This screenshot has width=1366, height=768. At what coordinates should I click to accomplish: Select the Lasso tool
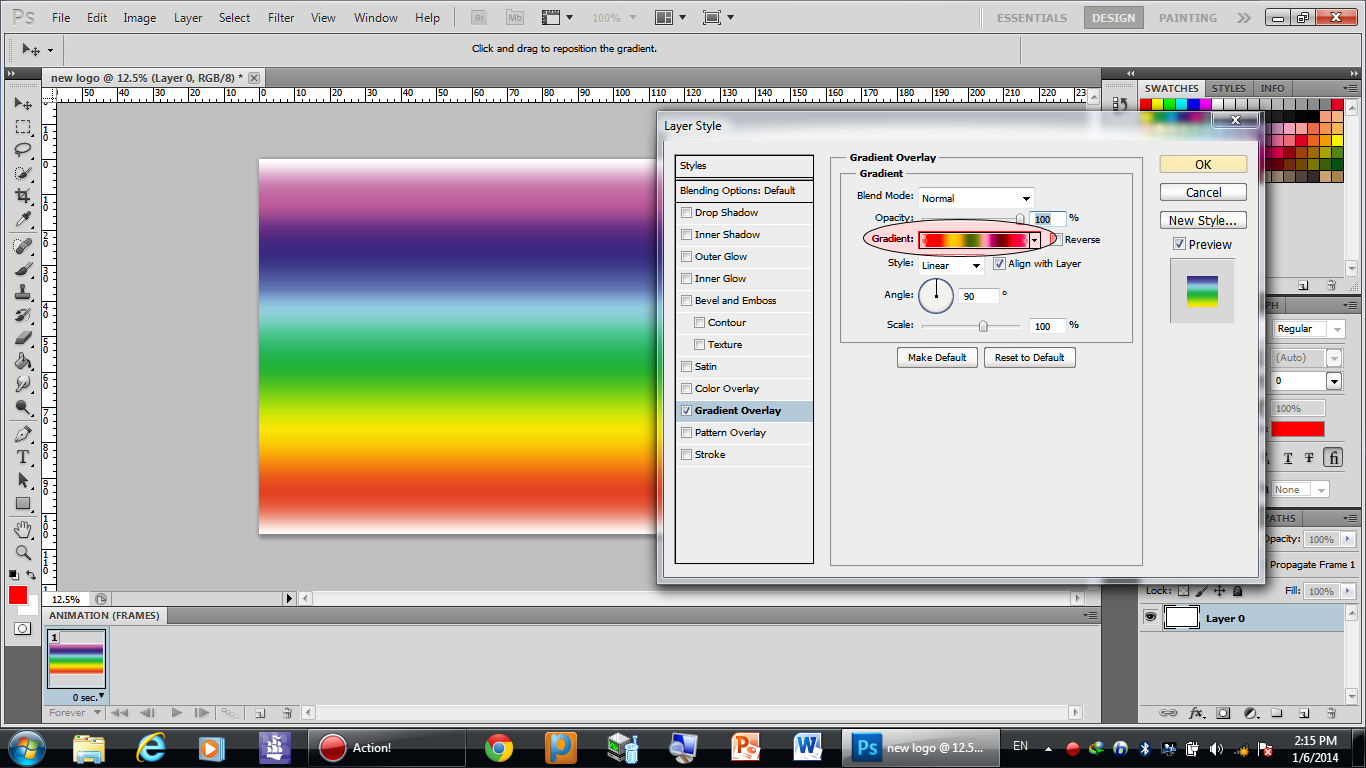(22, 150)
